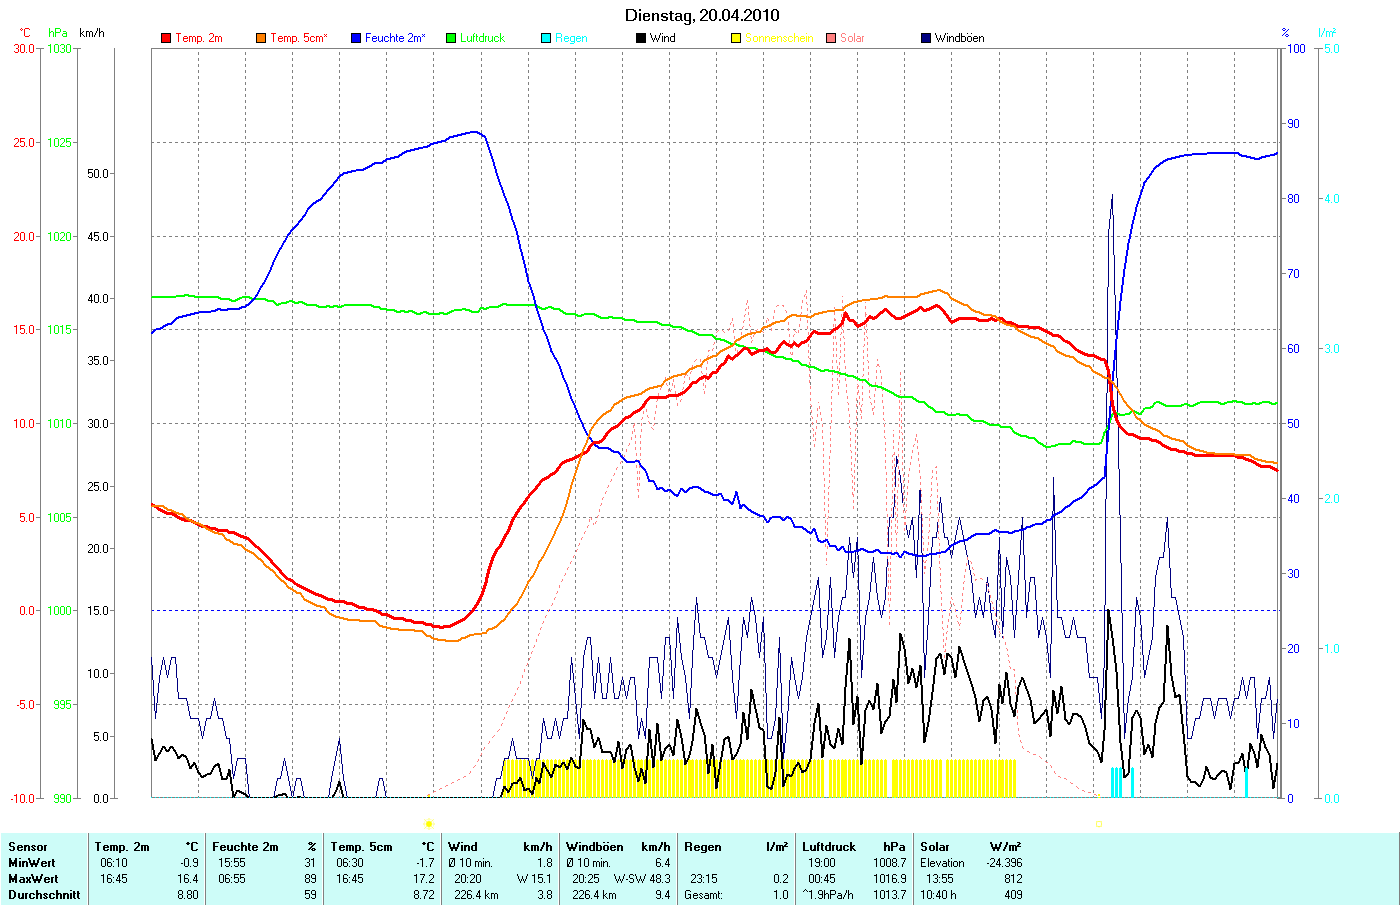The image size is (1400, 905).
Task: Click the Regen 'Gesamt:' label
Action: pos(704,895)
